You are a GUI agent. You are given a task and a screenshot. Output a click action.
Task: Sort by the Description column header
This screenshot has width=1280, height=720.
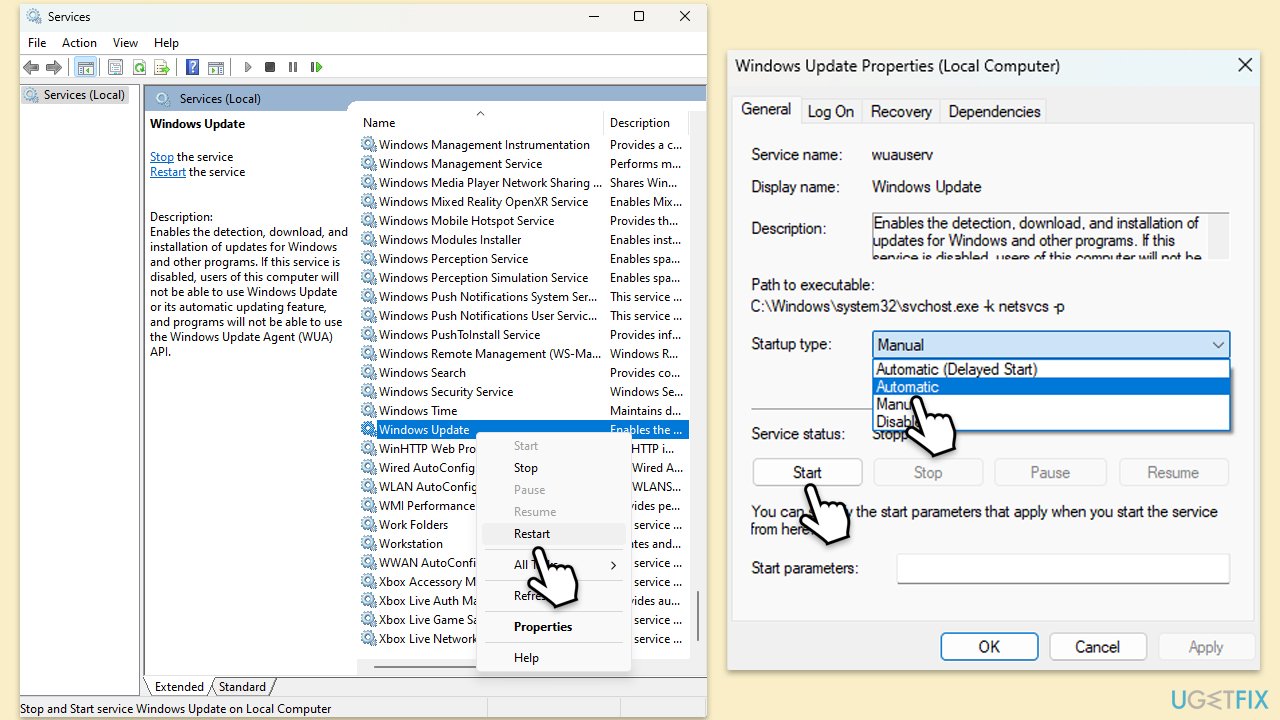tap(646, 122)
